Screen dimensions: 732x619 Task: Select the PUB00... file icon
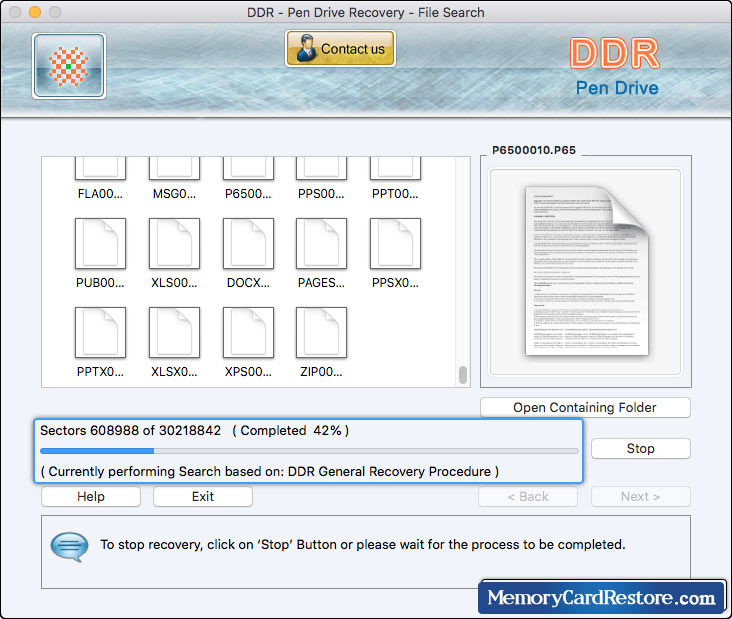pyautogui.click(x=100, y=243)
